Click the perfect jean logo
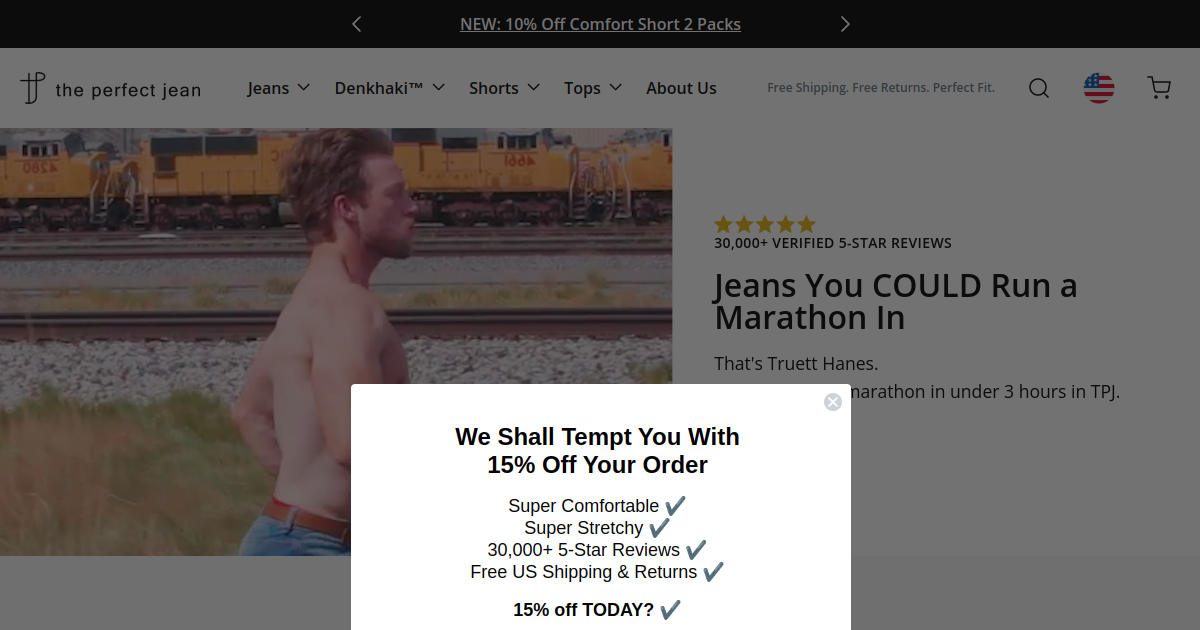The width and height of the screenshot is (1200, 630). click(x=110, y=89)
